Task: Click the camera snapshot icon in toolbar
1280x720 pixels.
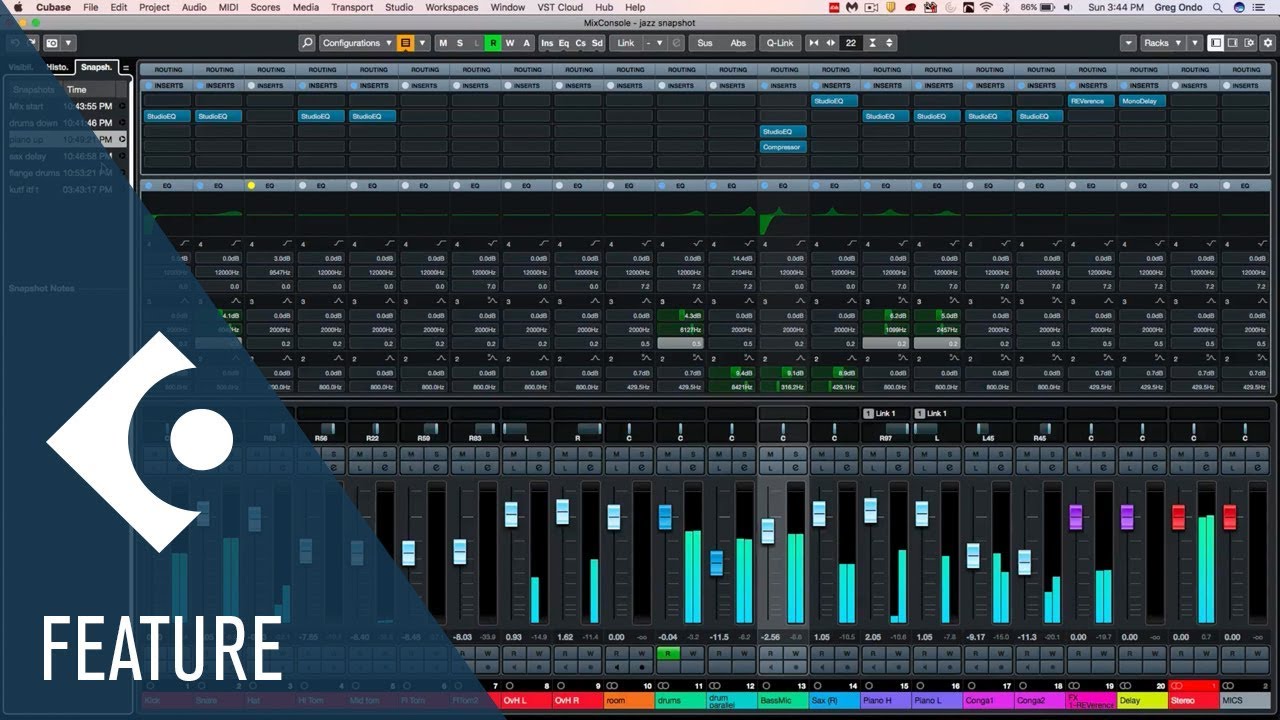Action: 51,43
